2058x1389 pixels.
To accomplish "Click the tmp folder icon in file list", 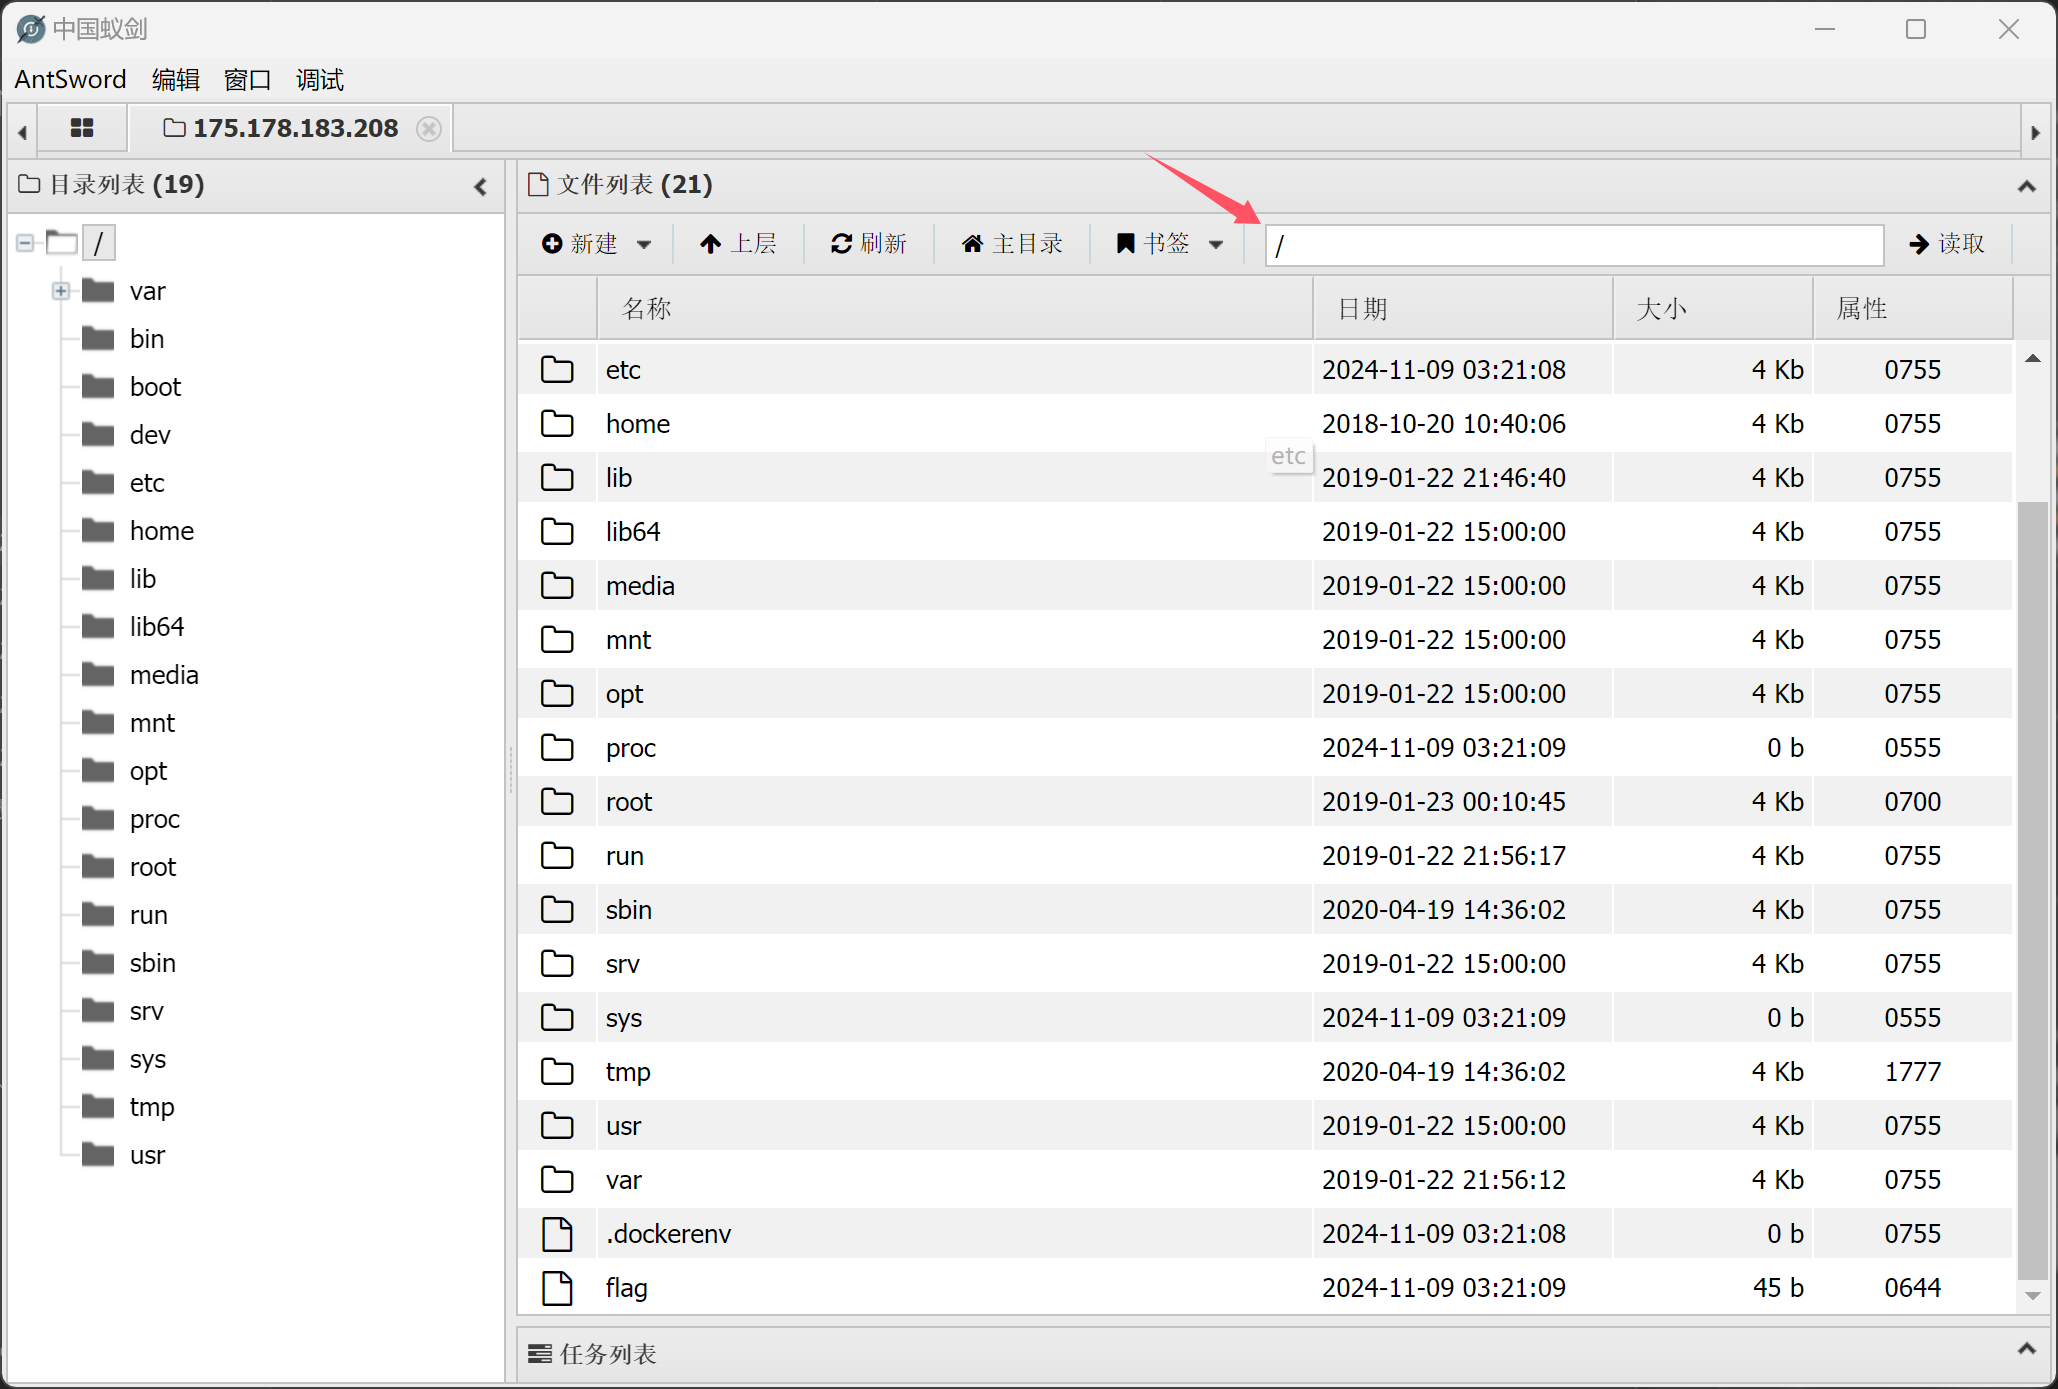I will [557, 1071].
